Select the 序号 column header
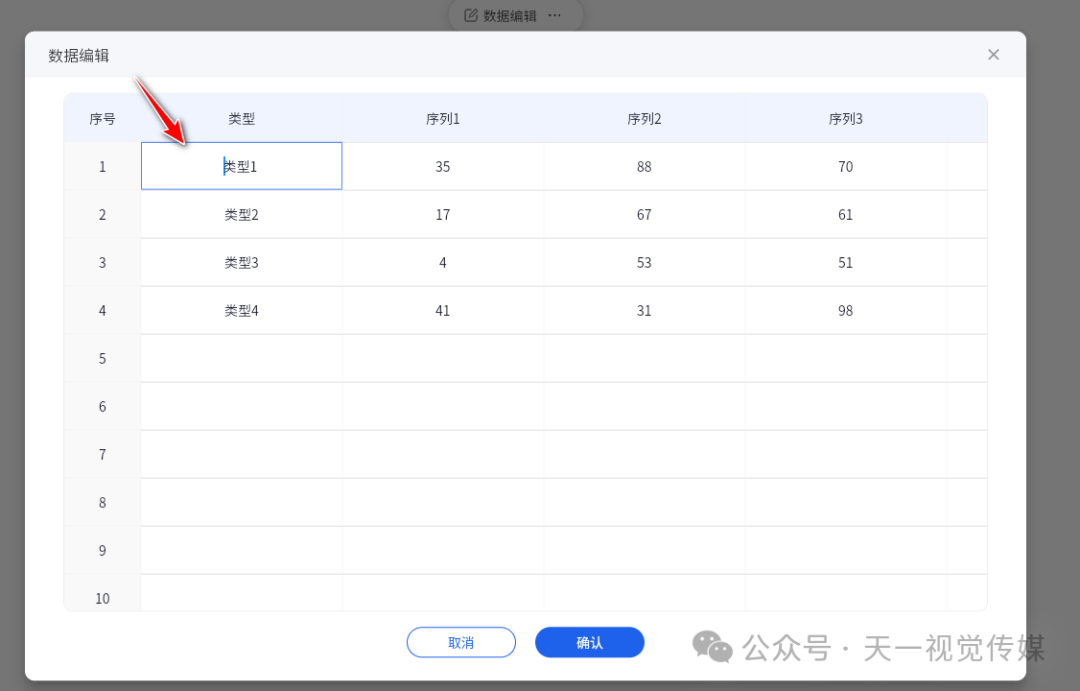Image resolution: width=1080 pixels, height=691 pixels. click(x=101, y=118)
